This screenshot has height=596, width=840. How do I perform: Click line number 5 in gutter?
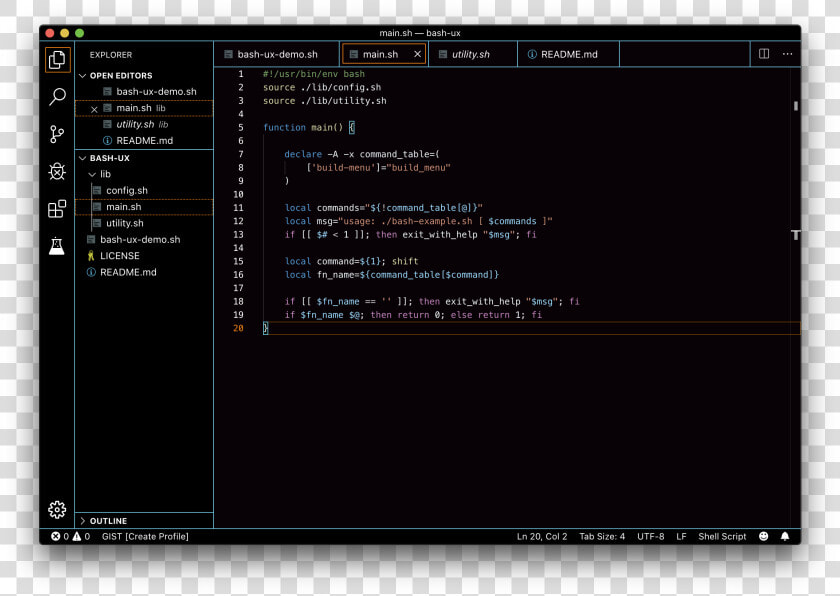(x=241, y=127)
